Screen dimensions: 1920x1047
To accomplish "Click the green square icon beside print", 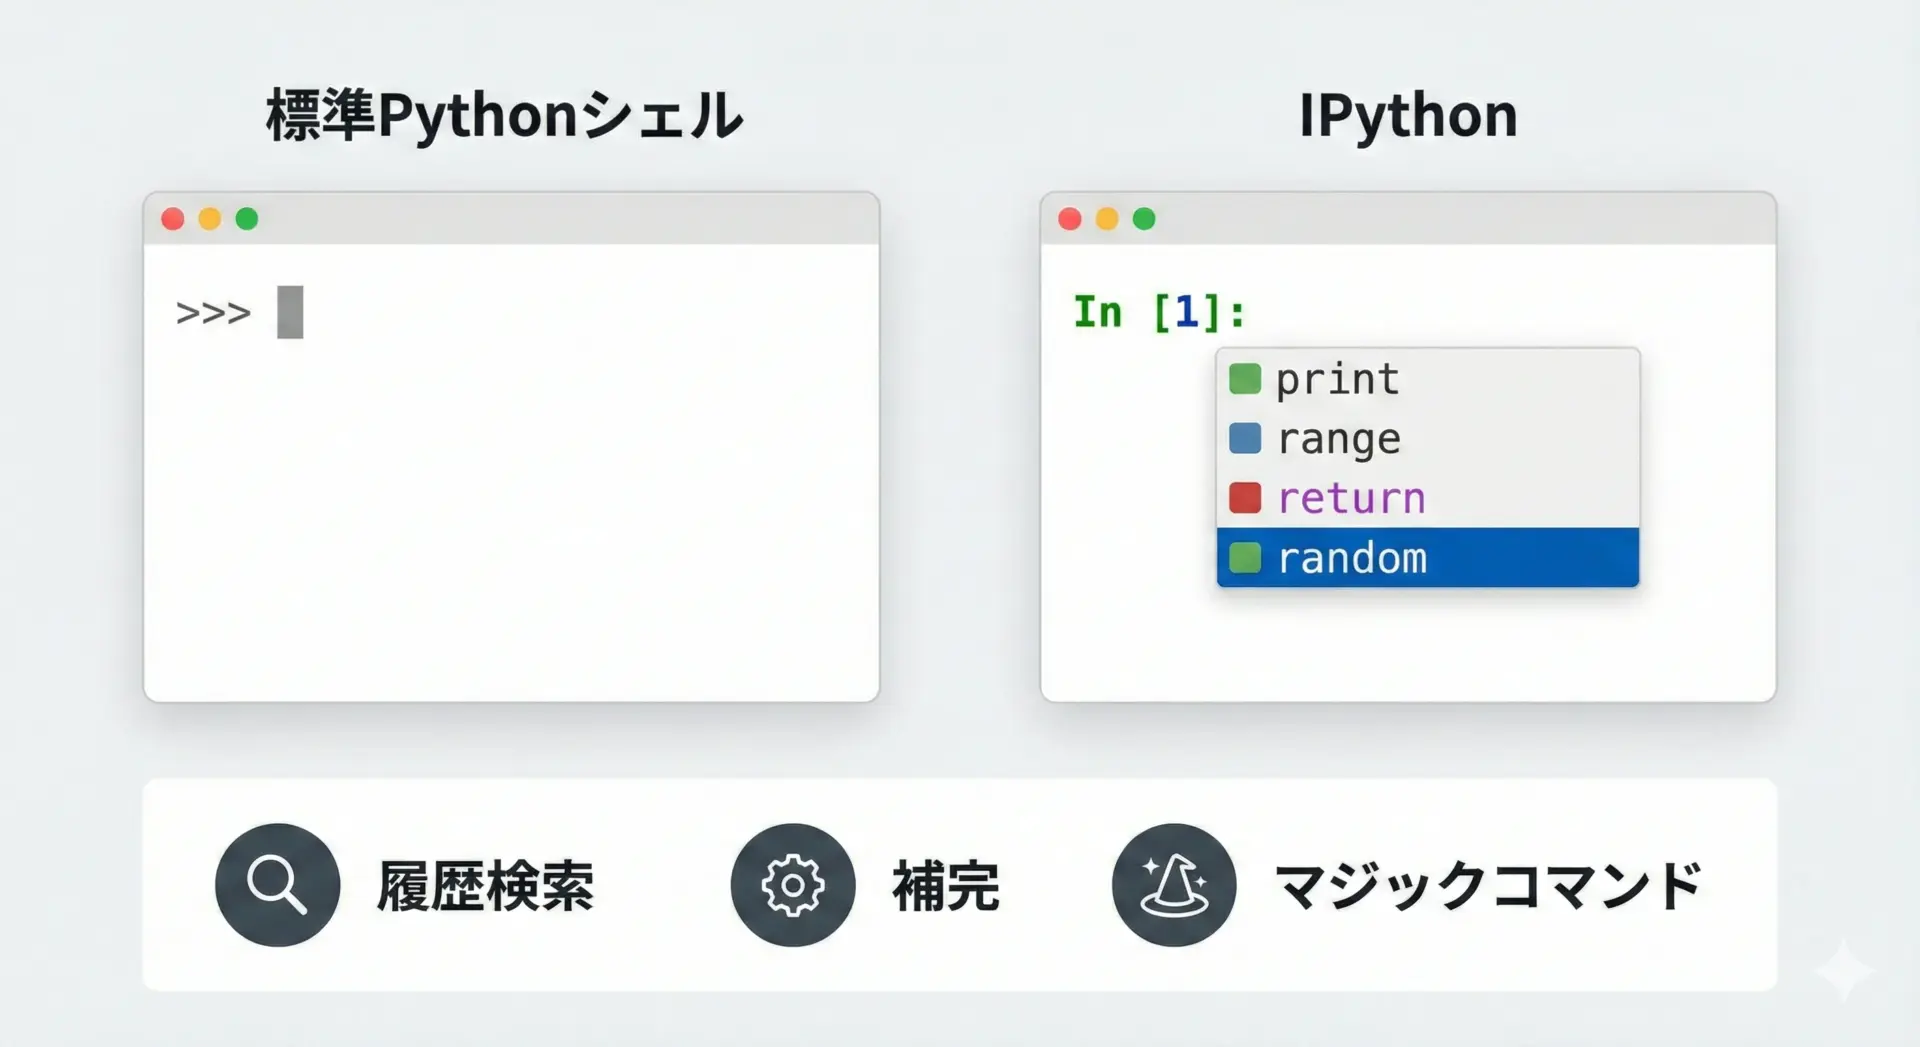I will [1245, 379].
